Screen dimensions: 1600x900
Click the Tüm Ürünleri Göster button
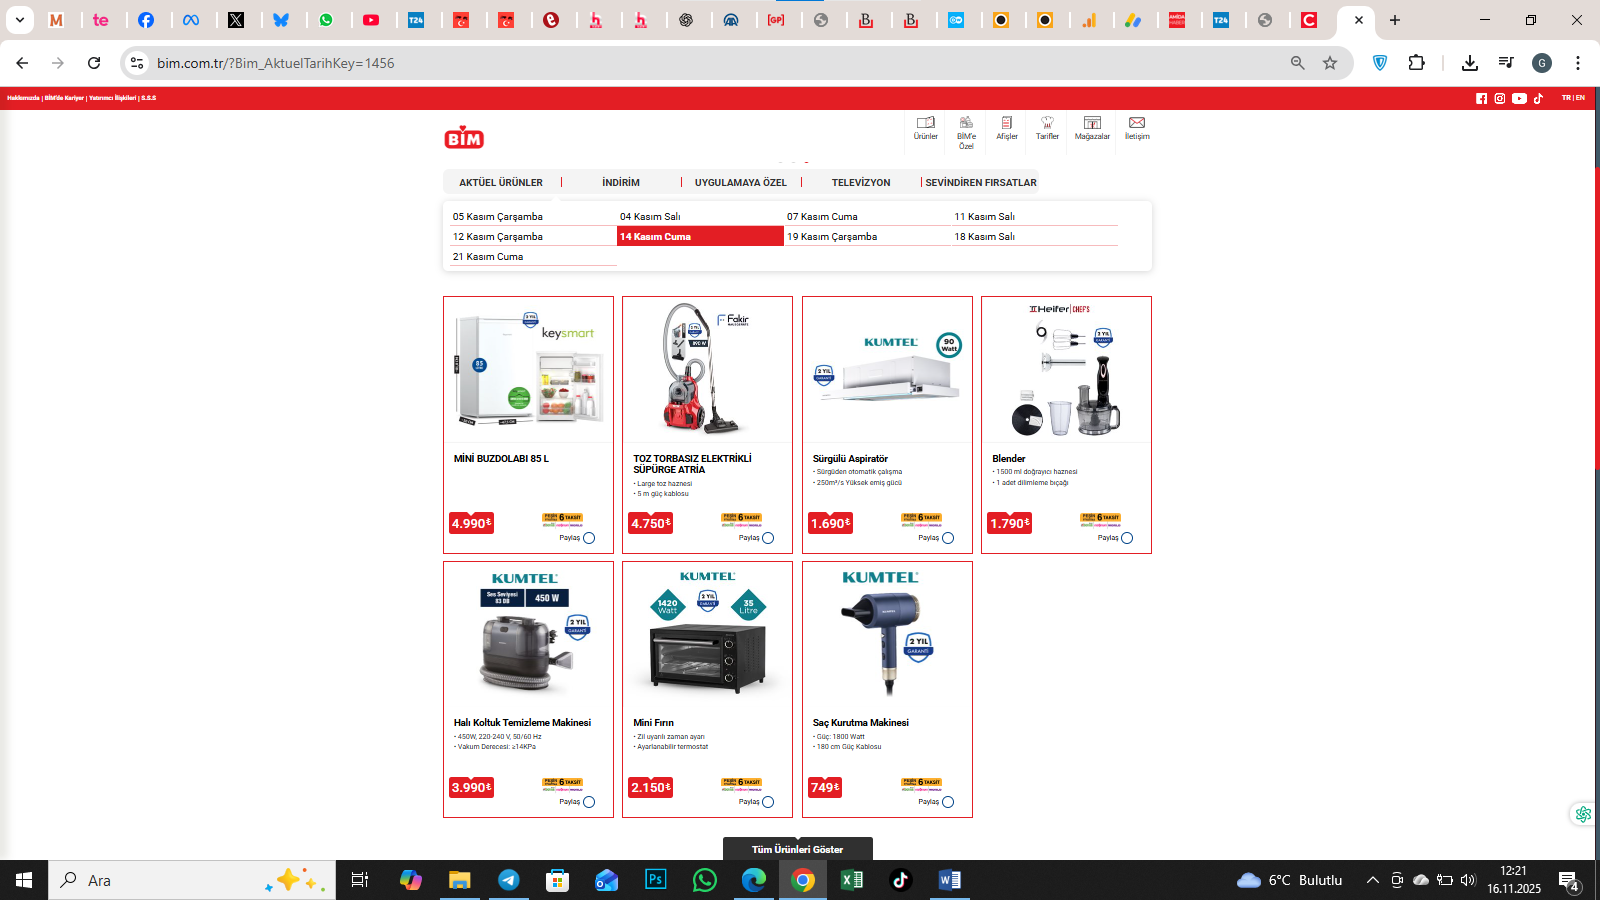[798, 849]
